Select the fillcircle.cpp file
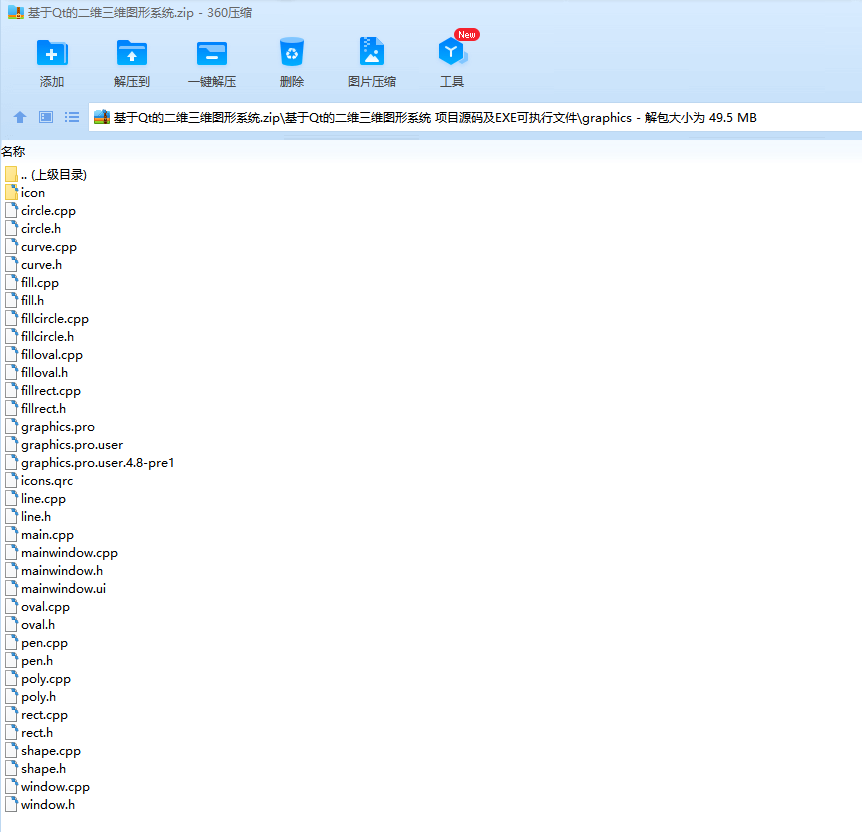 (x=47, y=319)
